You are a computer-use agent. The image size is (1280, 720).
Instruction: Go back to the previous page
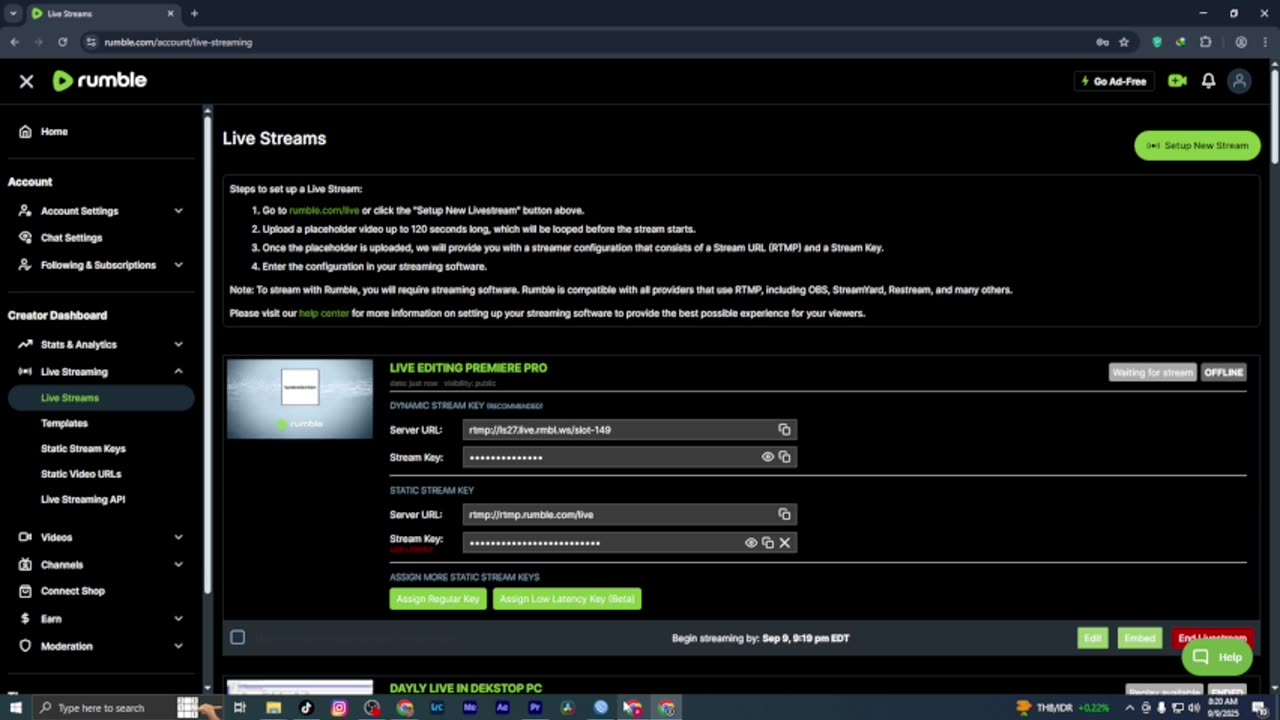pyautogui.click(x=14, y=42)
